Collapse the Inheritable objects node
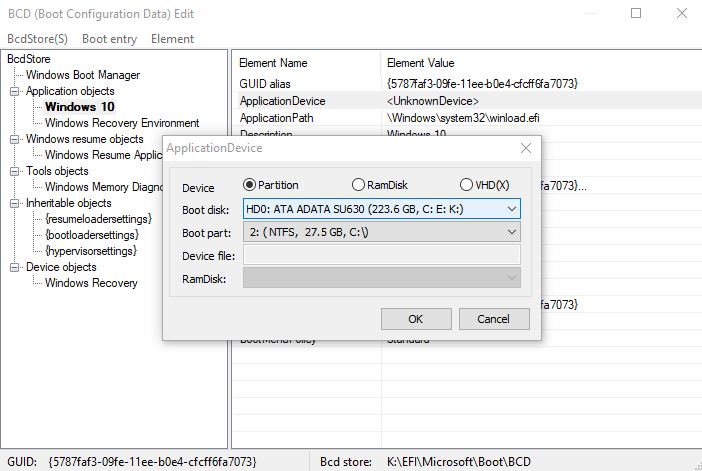 click(14, 203)
